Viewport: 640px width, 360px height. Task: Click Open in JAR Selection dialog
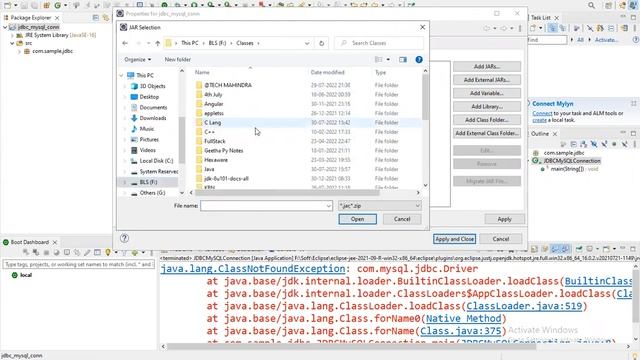pyautogui.click(x=357, y=219)
